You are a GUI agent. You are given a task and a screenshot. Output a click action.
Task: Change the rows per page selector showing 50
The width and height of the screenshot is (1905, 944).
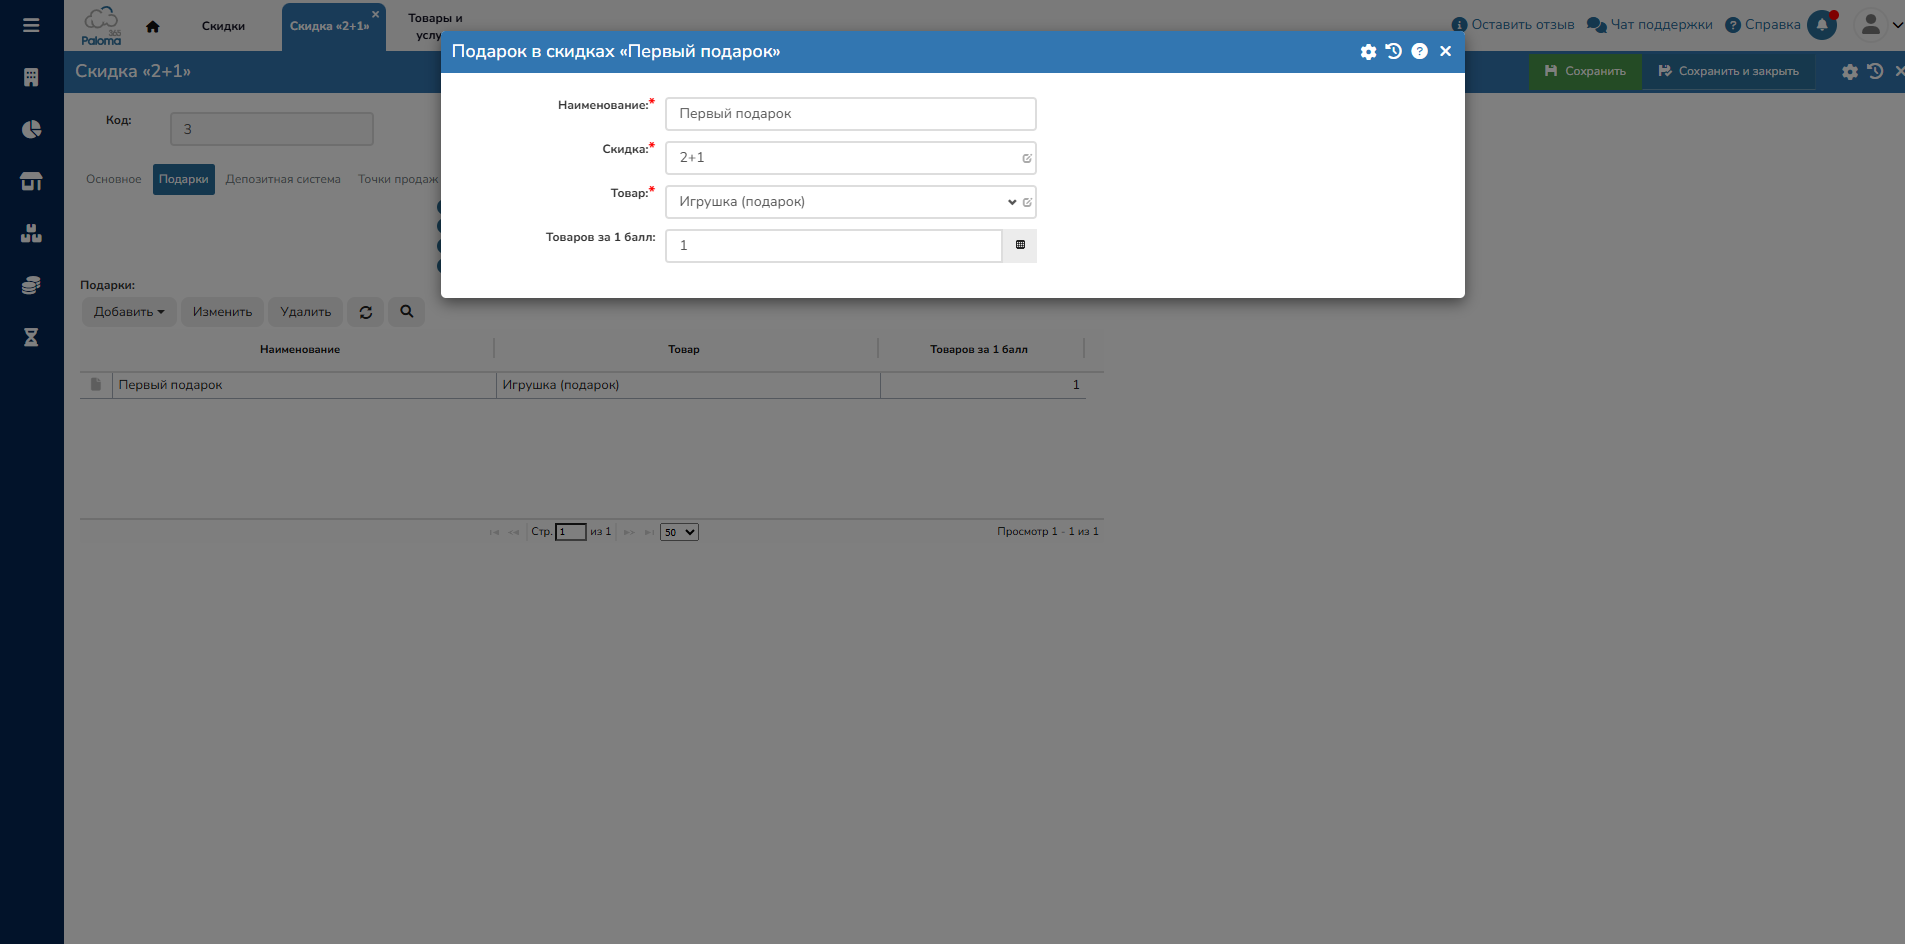point(679,532)
